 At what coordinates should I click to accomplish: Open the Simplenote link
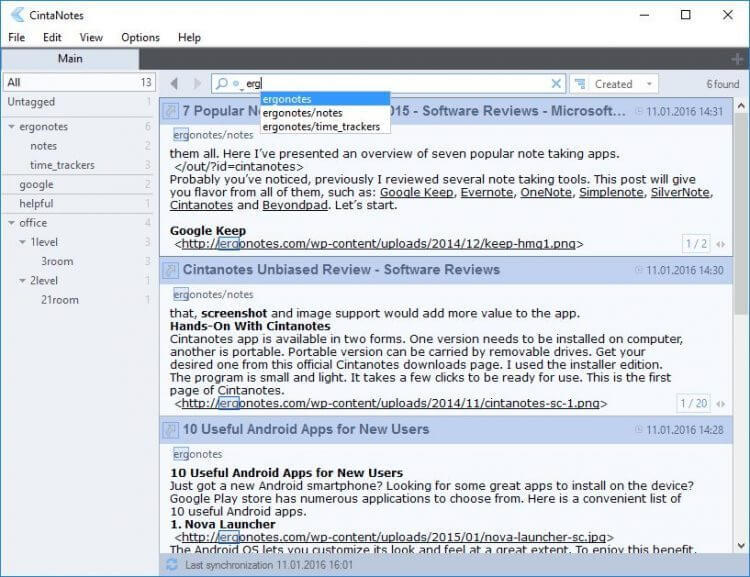611,192
